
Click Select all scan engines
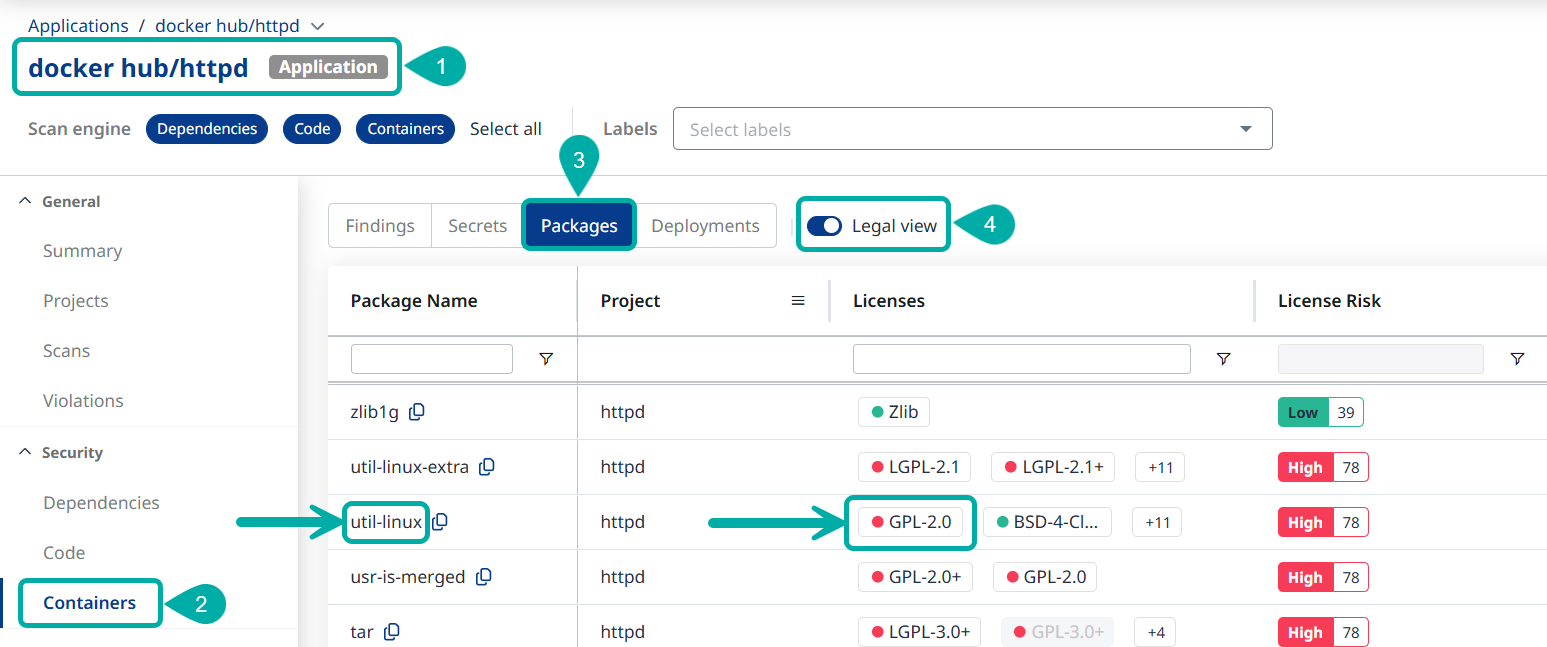click(506, 129)
